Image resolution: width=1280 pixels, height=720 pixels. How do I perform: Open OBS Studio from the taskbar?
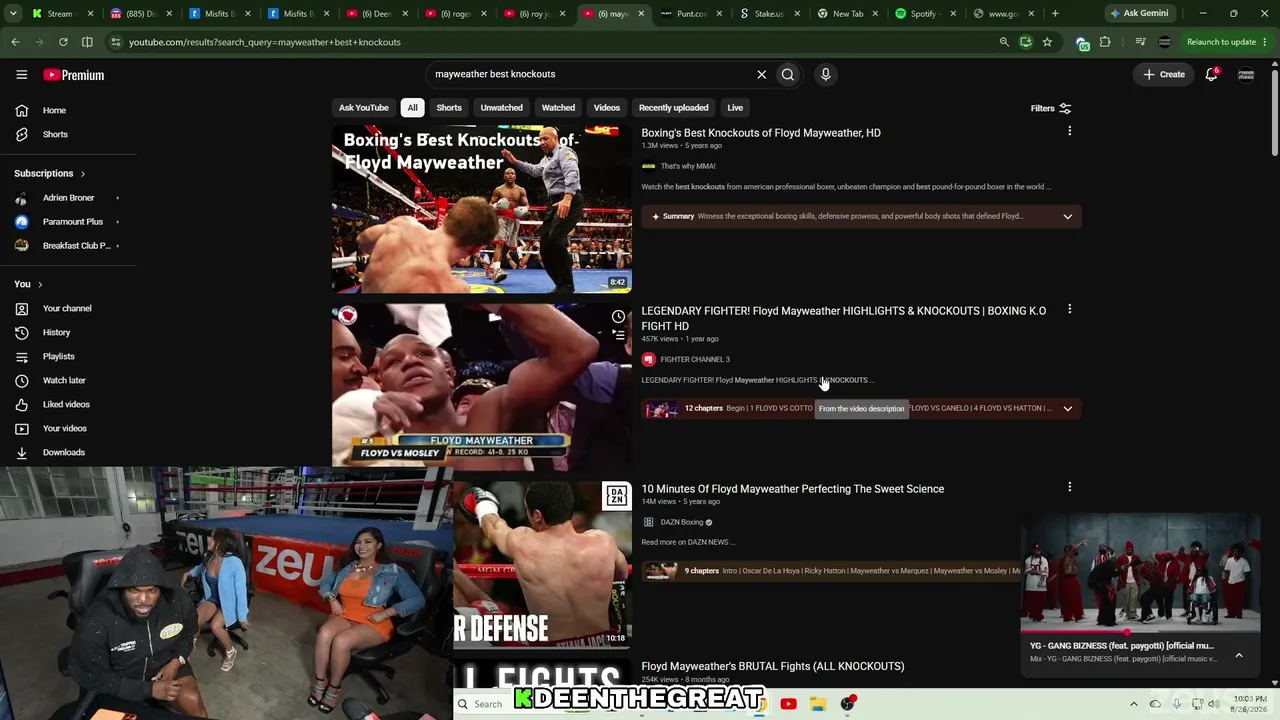[x=847, y=704]
